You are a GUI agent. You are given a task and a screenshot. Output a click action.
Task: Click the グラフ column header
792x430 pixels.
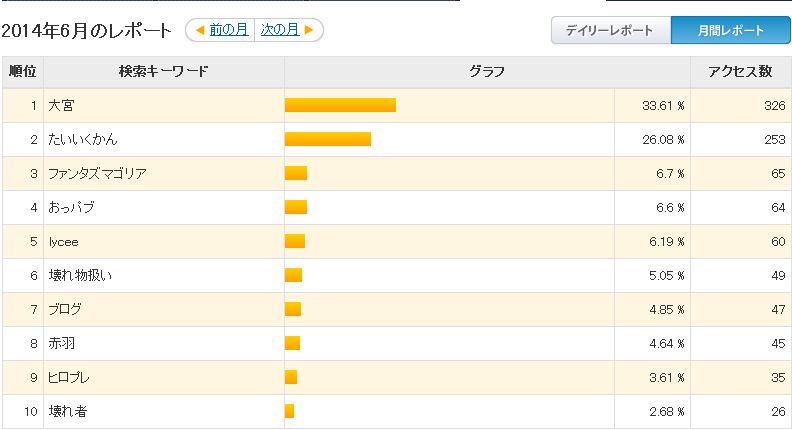[487, 72]
